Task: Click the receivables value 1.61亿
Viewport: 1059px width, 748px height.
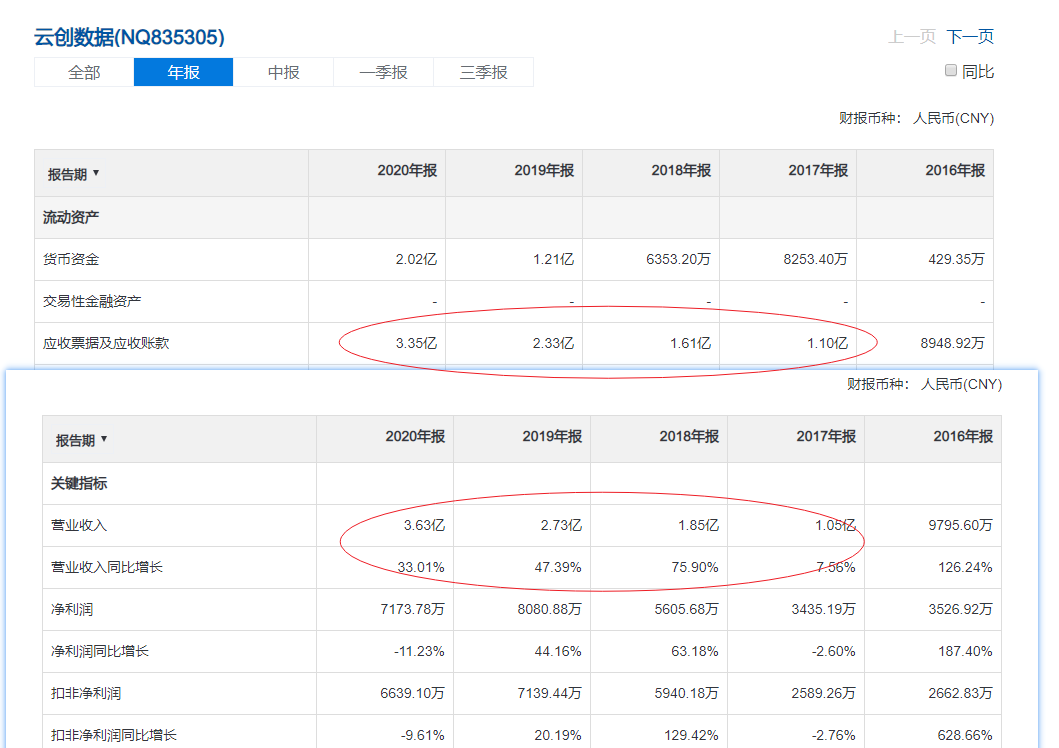Action: click(690, 343)
